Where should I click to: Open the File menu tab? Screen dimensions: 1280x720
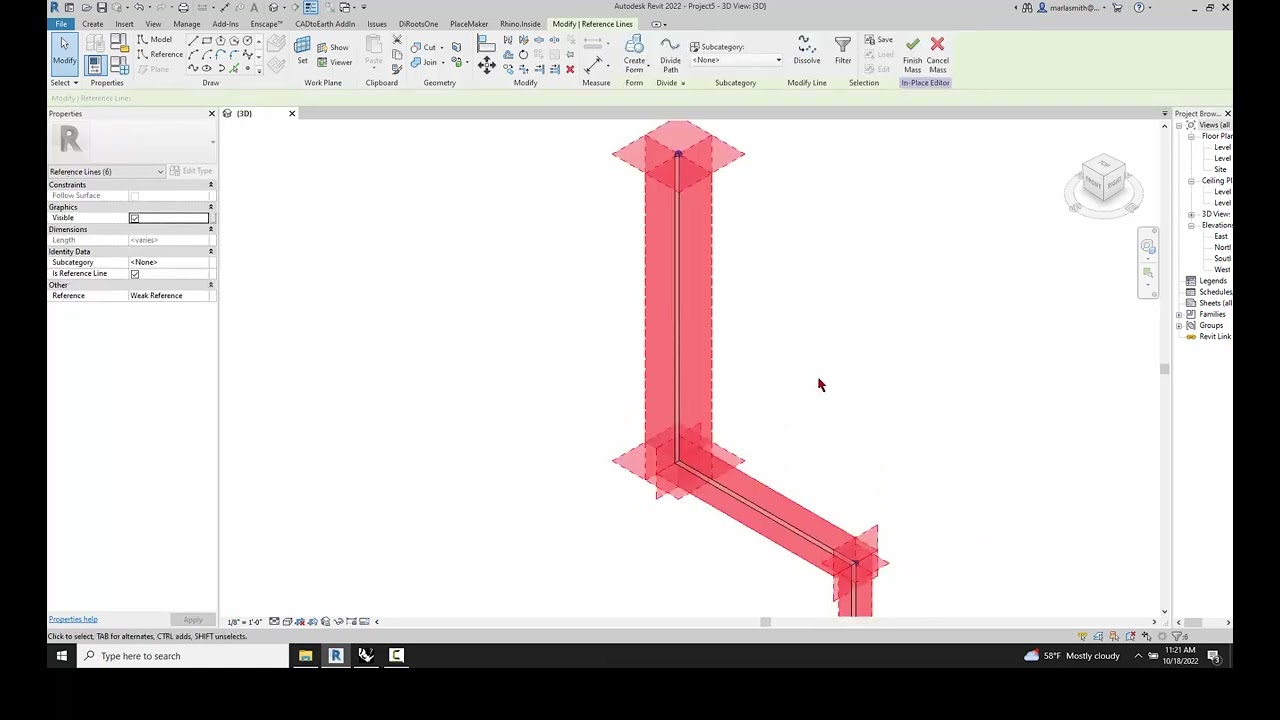(61, 24)
